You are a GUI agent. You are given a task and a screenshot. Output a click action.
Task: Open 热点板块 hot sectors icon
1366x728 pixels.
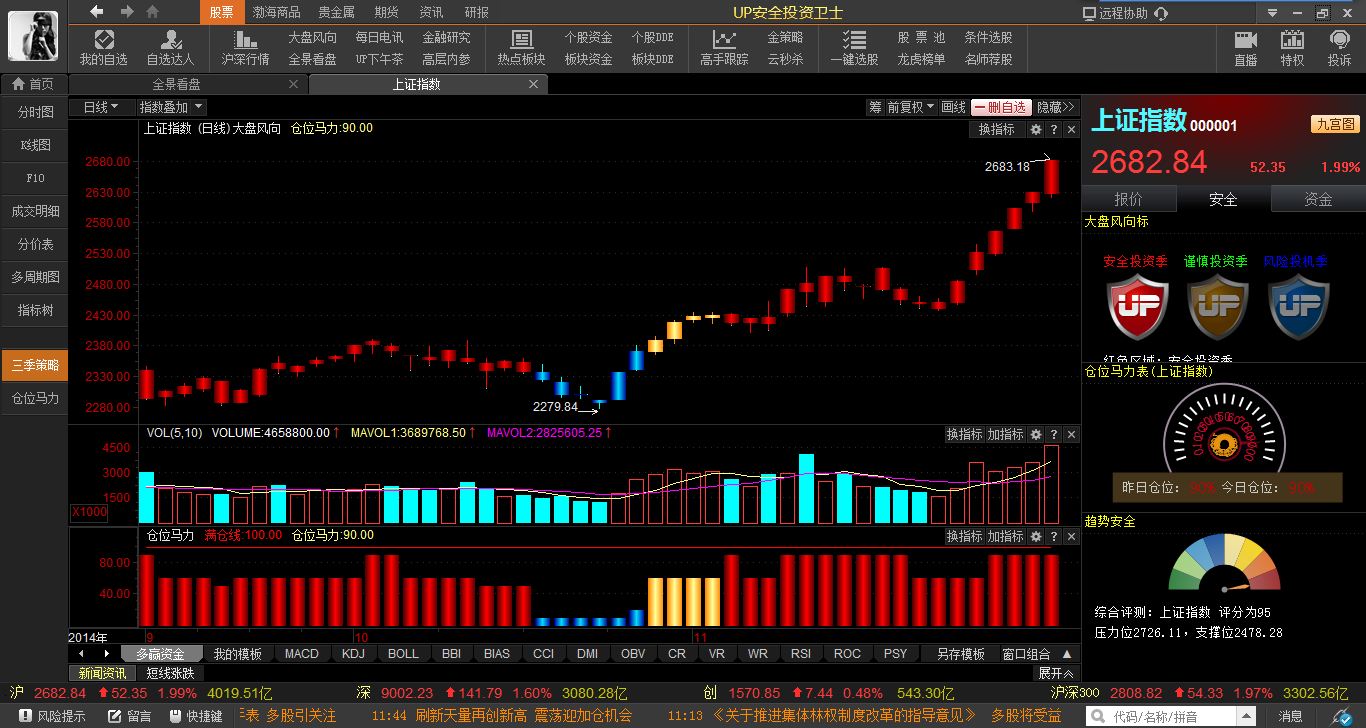(521, 47)
